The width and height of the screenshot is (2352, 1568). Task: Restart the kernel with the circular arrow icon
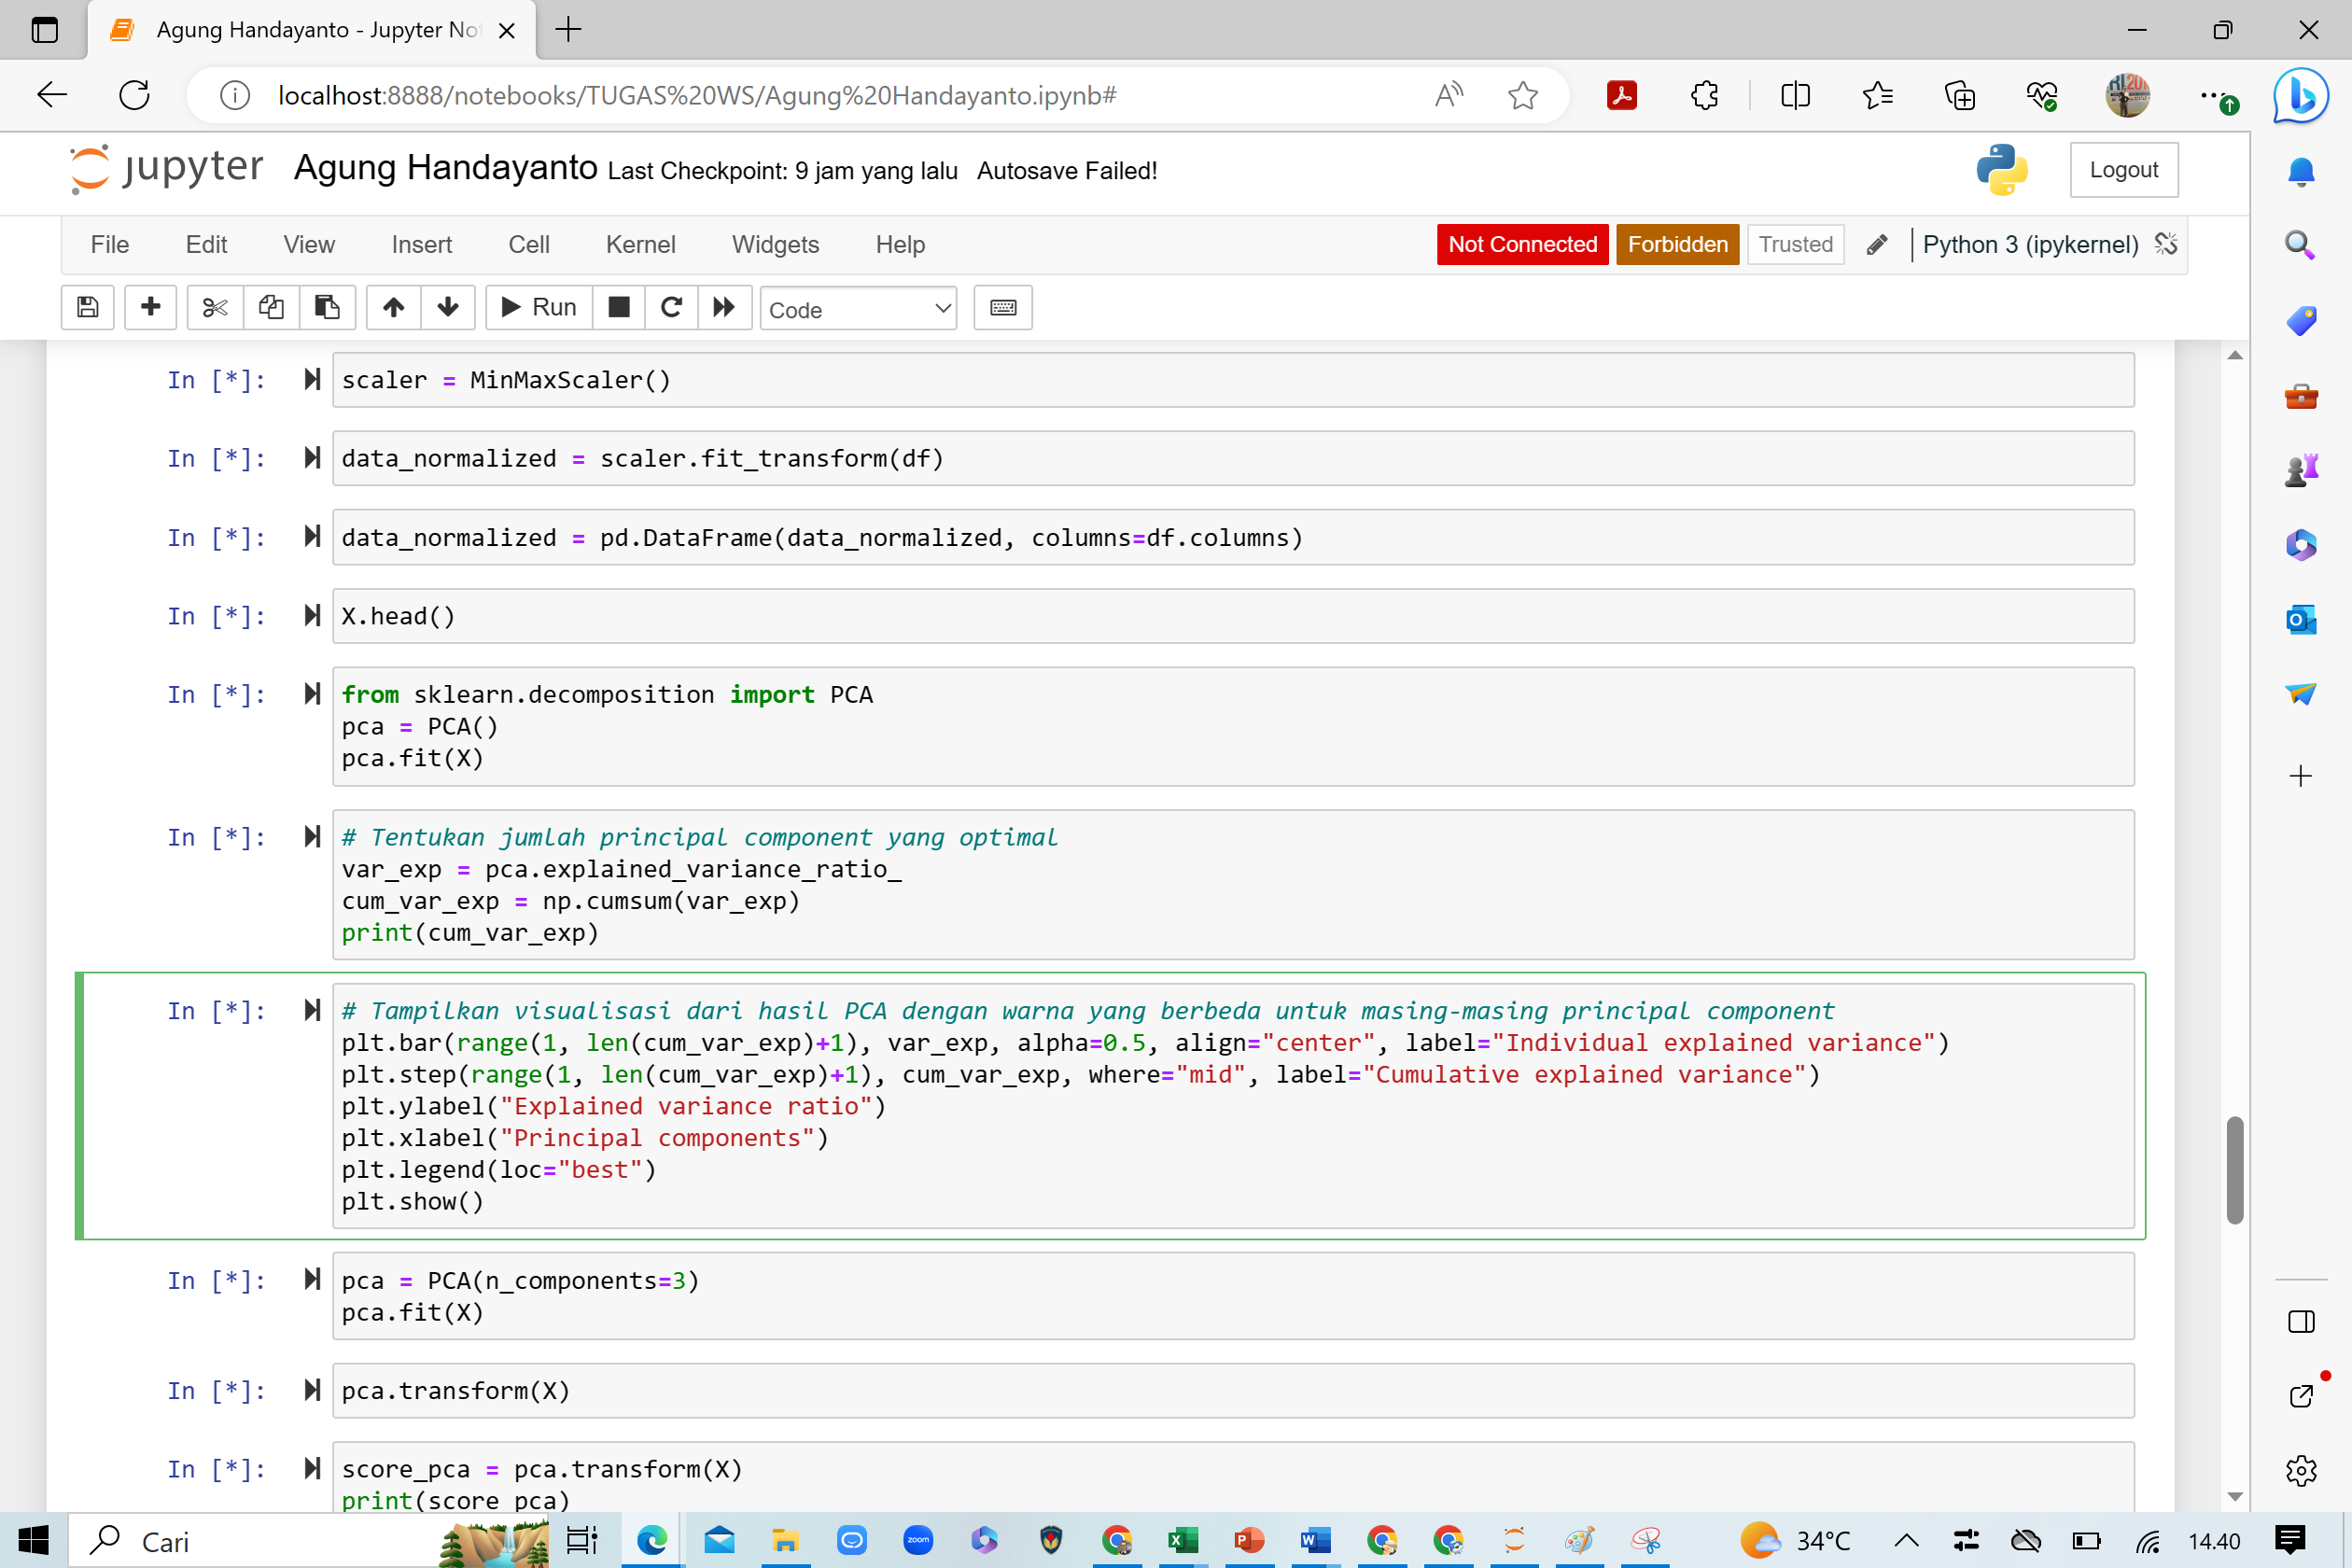click(672, 307)
